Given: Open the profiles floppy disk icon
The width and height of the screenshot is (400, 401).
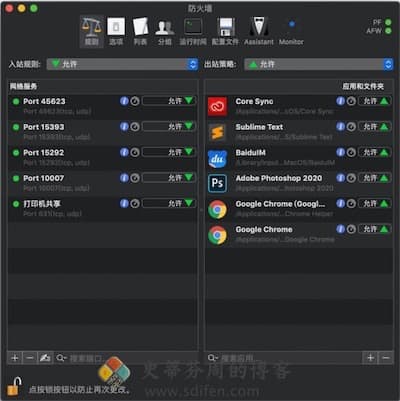Looking at the screenshot, I should [225, 31].
